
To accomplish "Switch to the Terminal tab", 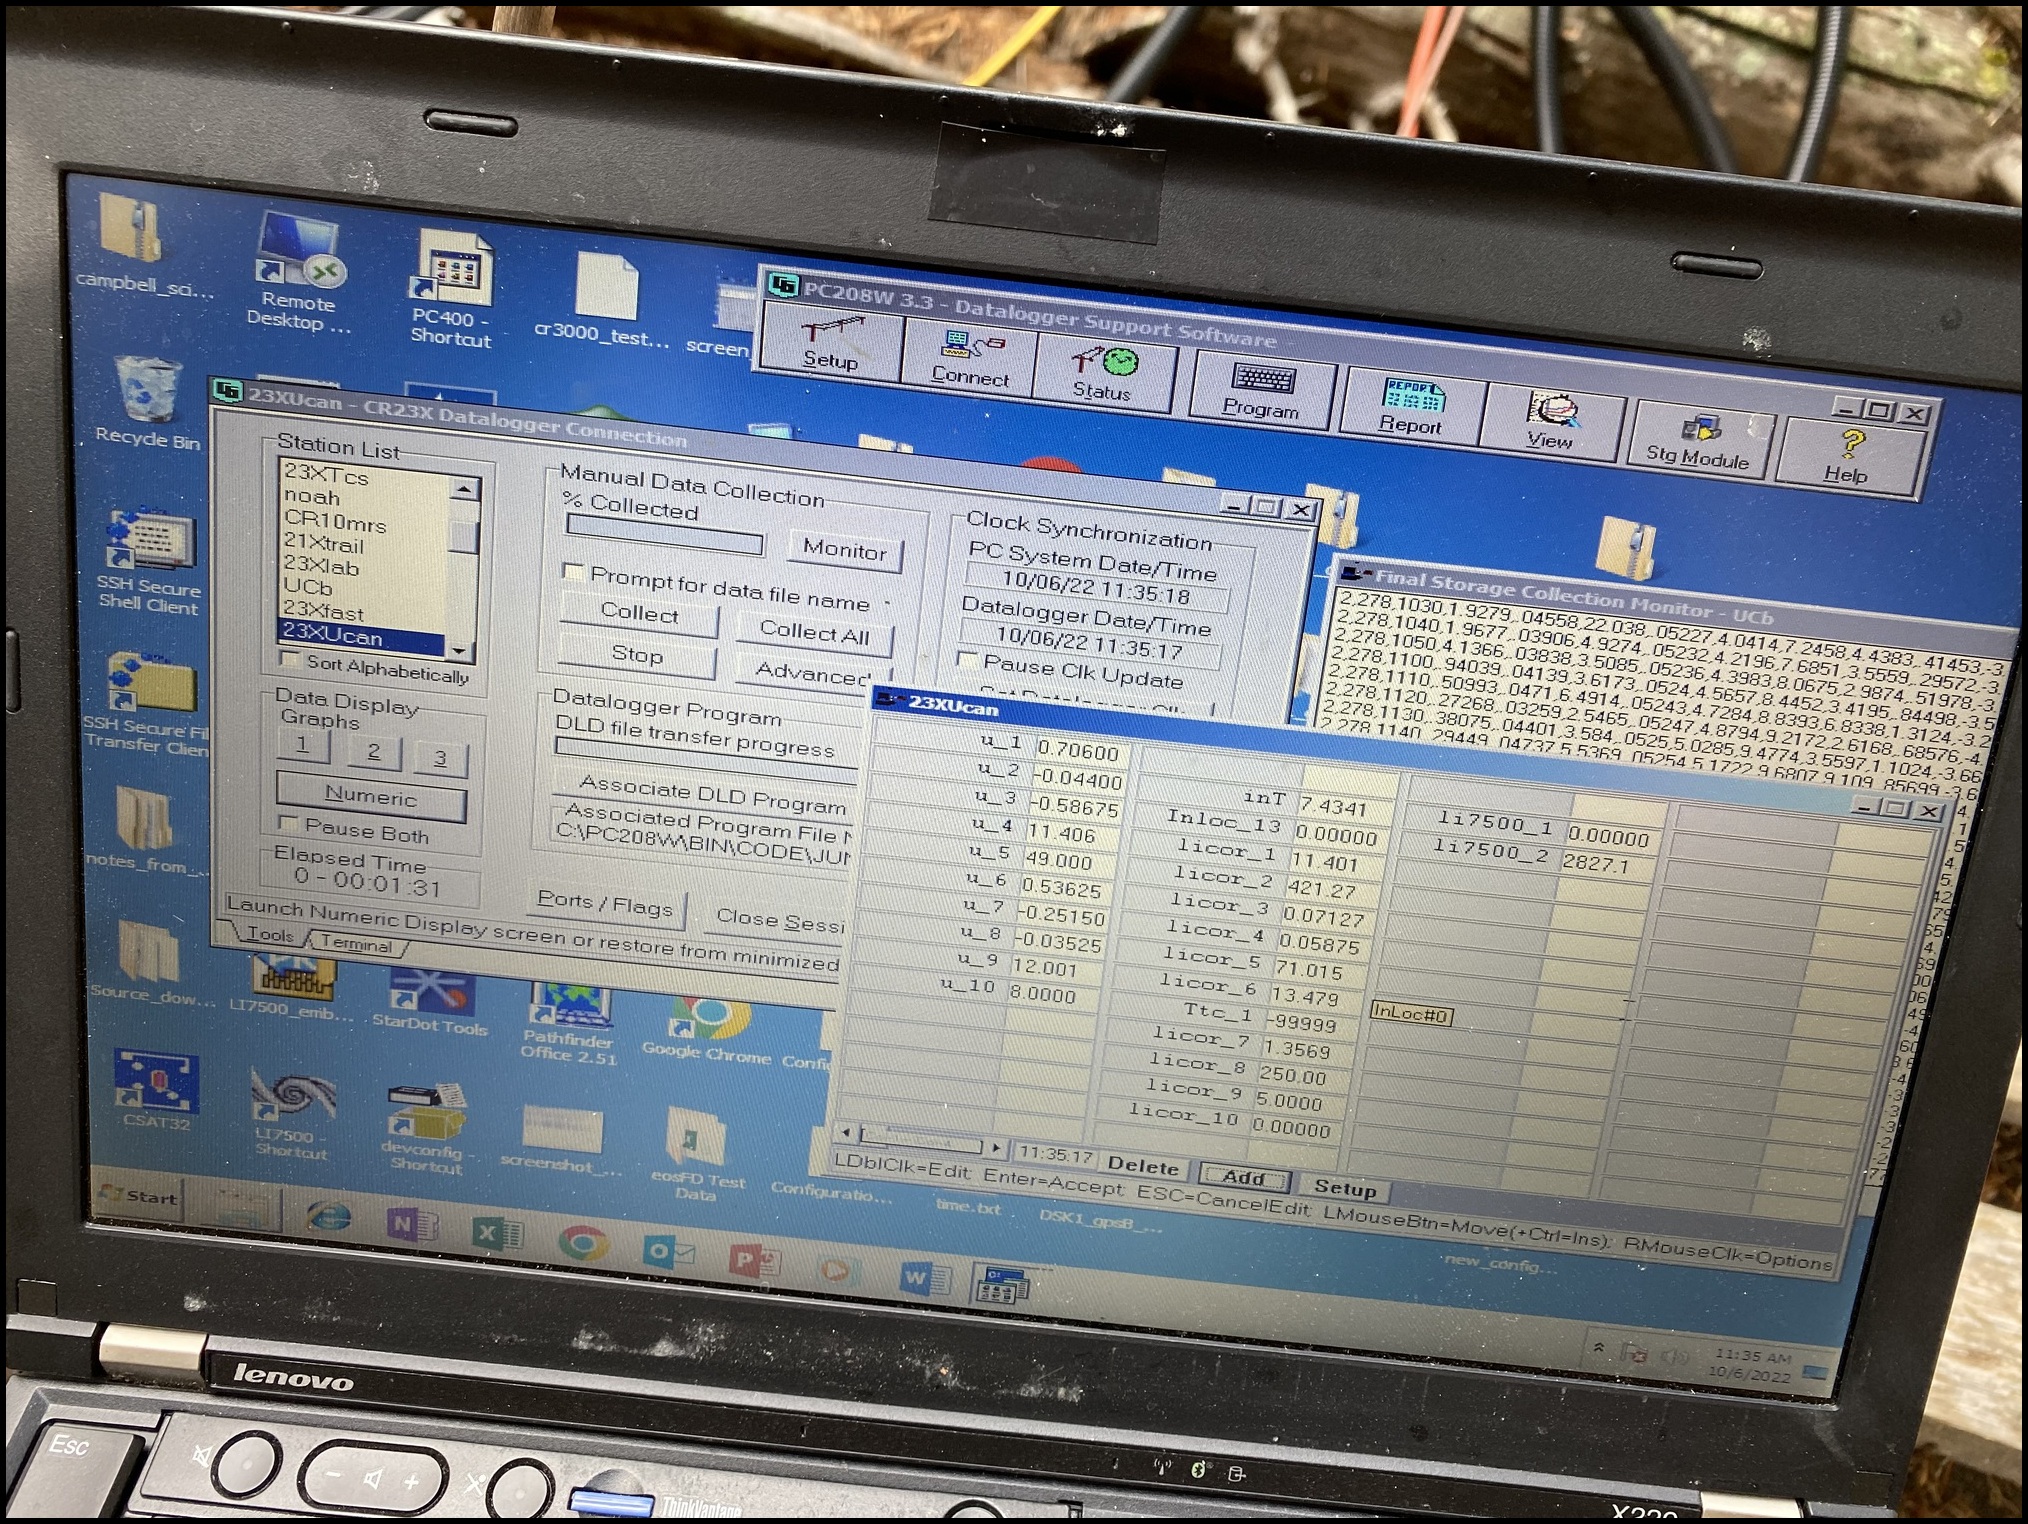I will [x=357, y=943].
